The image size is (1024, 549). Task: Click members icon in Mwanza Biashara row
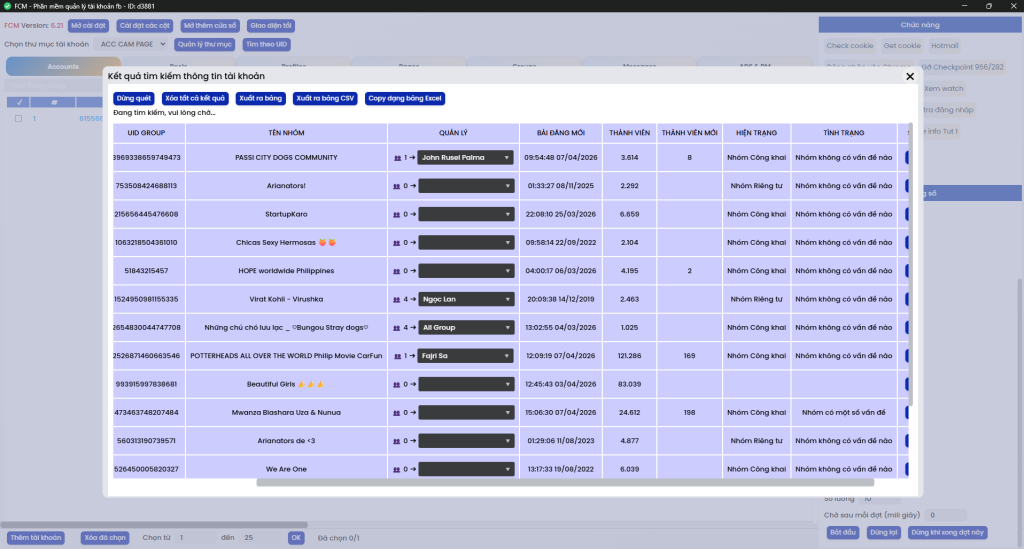[397, 412]
